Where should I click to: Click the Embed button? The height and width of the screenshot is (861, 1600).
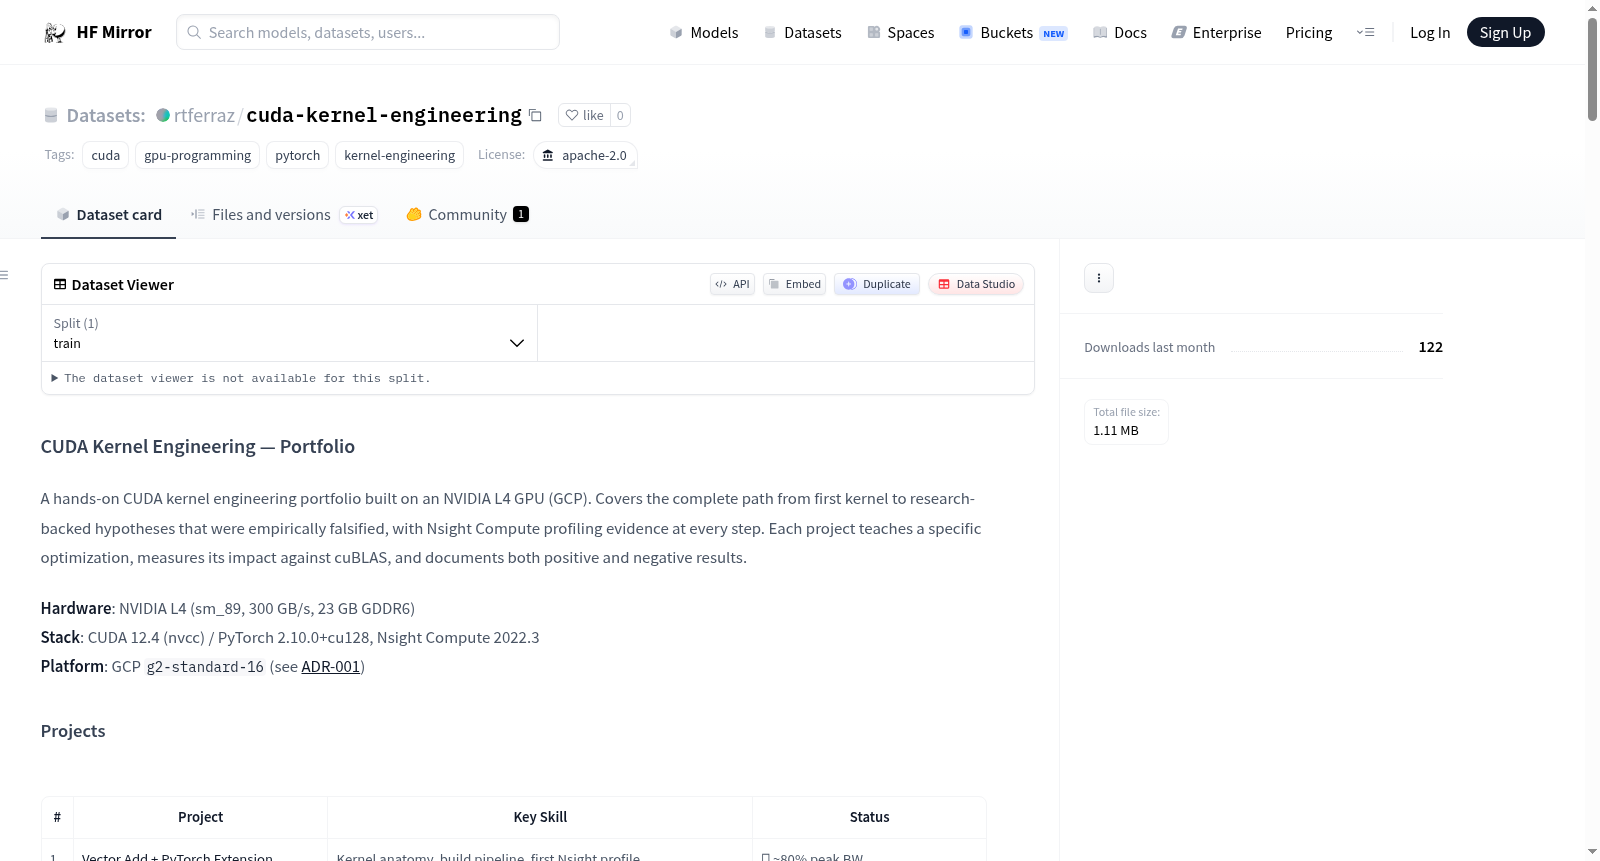click(x=795, y=284)
